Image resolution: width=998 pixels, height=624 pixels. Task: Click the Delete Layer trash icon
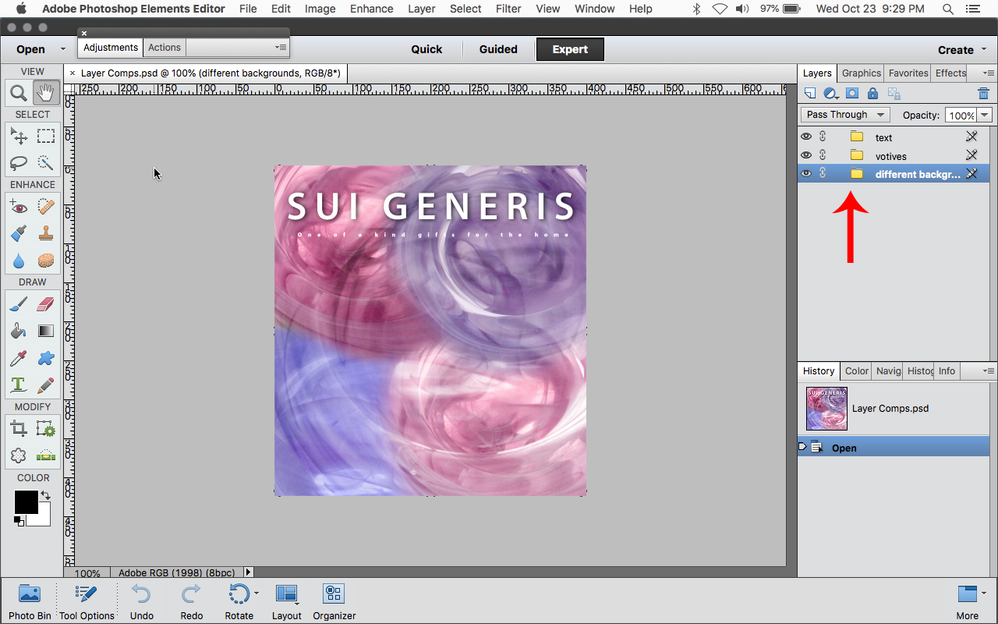point(983,92)
